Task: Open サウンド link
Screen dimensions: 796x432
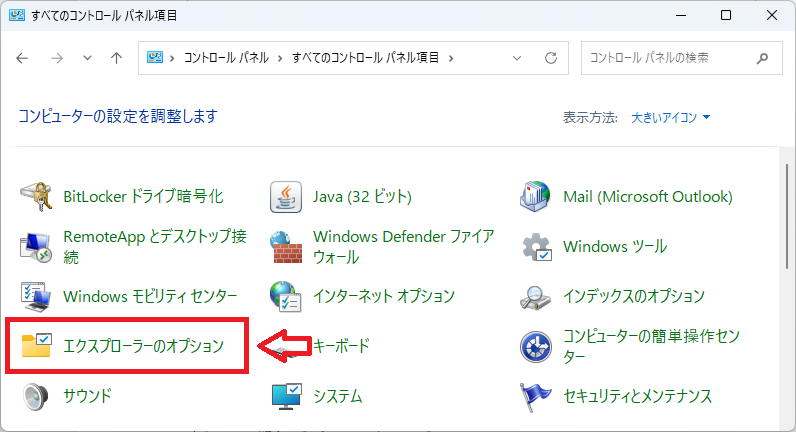Action: pos(87,396)
